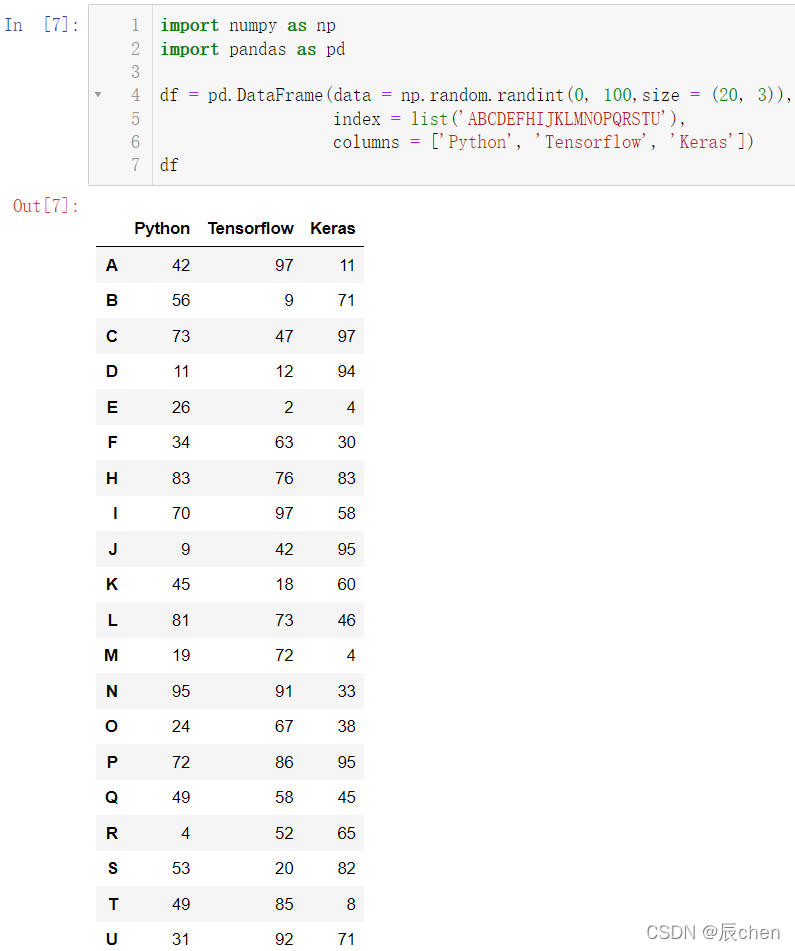Click Tensorflow value 92 in row U
The image size is (795, 951).
(x=284, y=939)
